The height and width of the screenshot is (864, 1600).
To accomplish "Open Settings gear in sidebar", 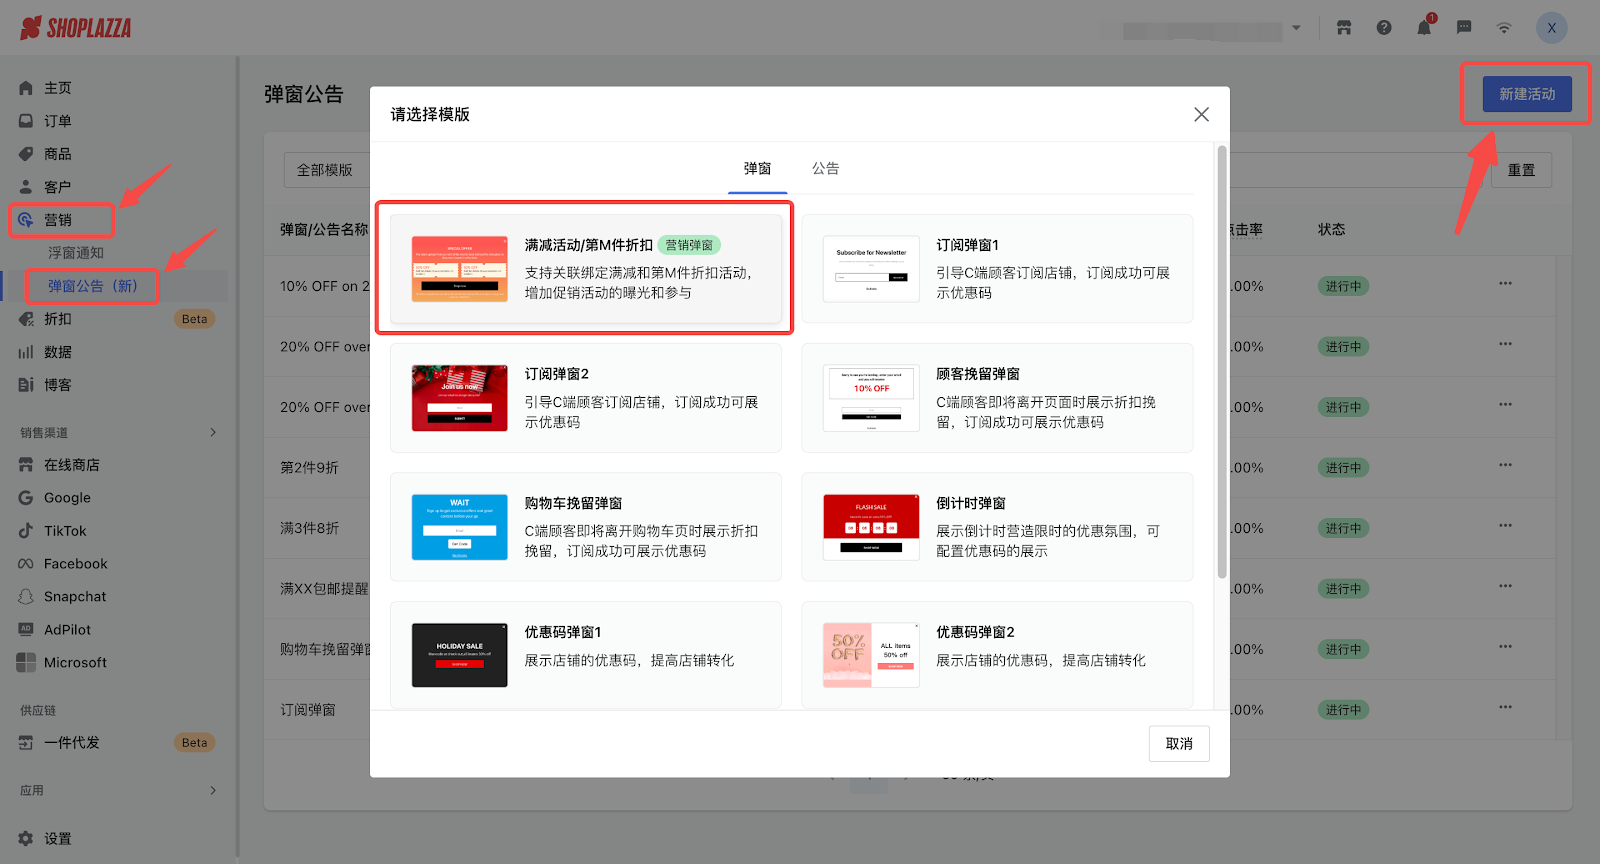I will point(57,839).
